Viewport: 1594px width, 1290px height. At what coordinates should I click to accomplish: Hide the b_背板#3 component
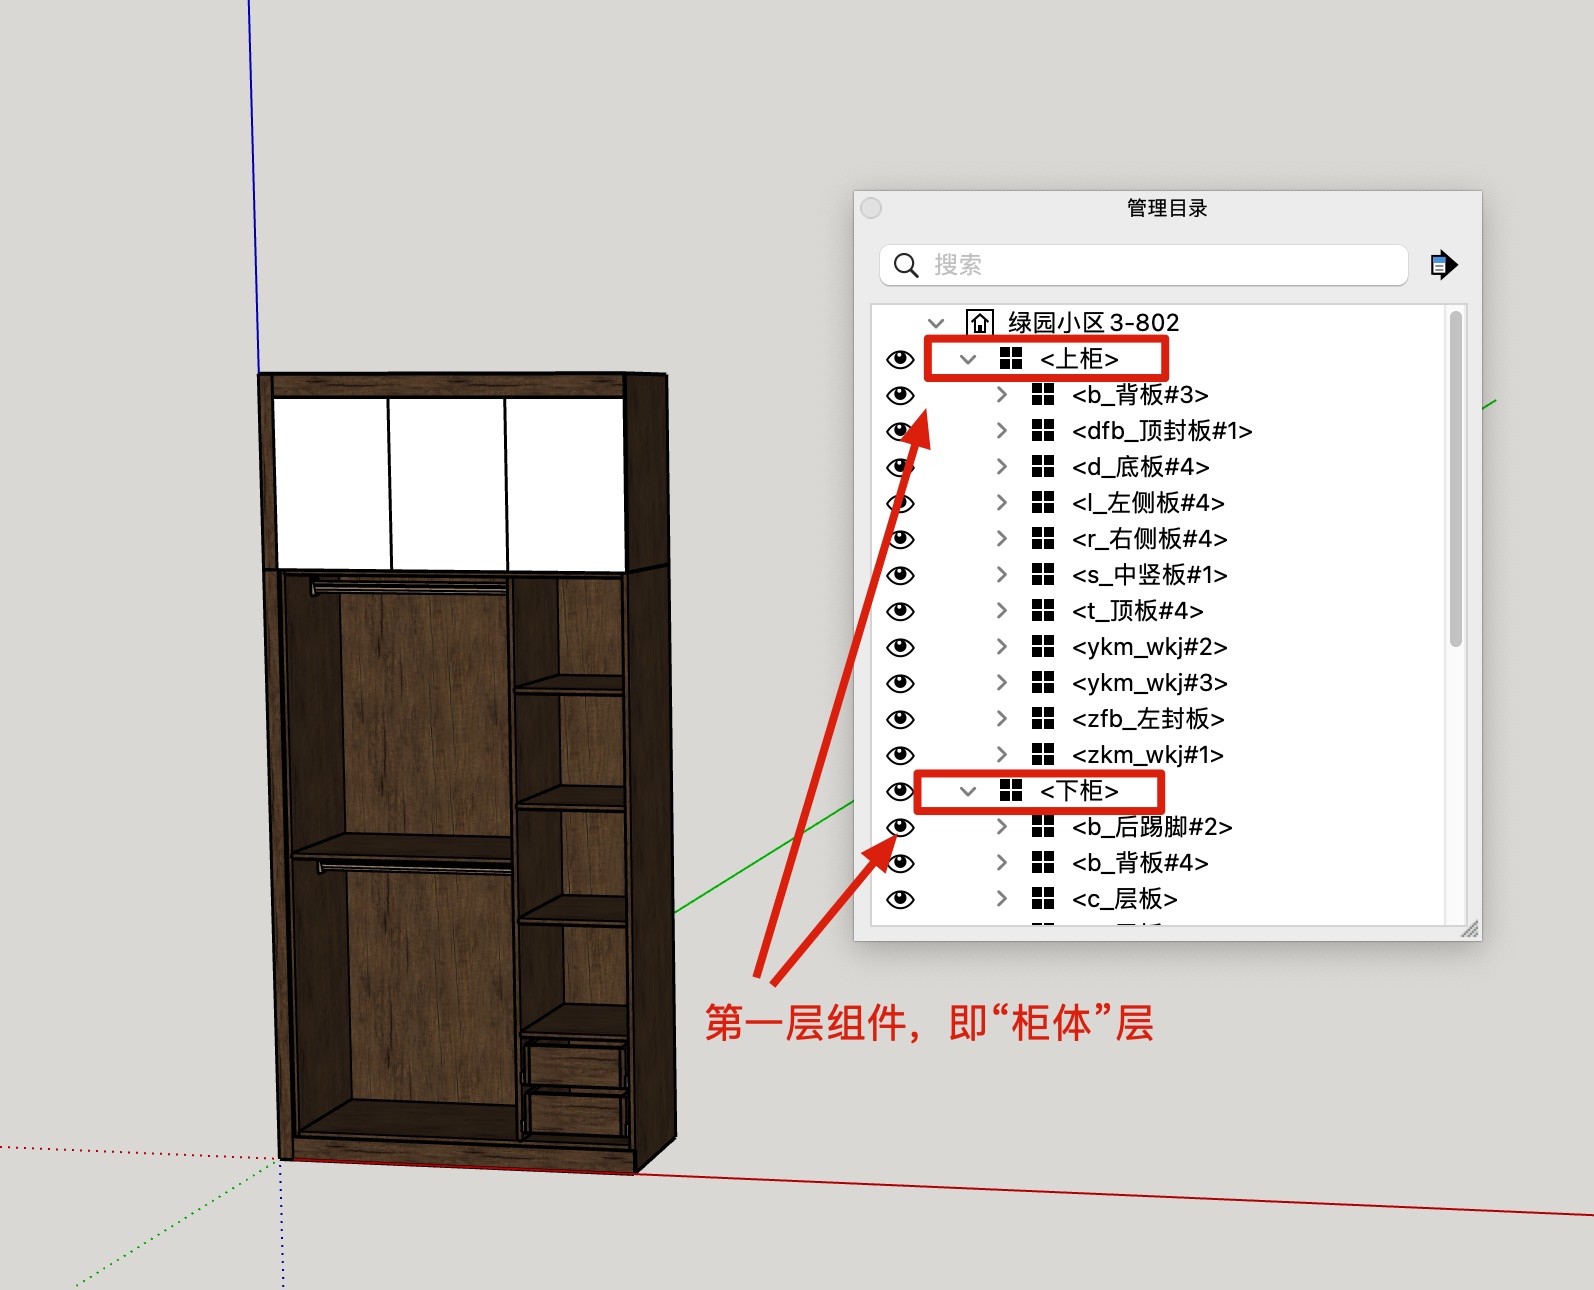coord(900,395)
